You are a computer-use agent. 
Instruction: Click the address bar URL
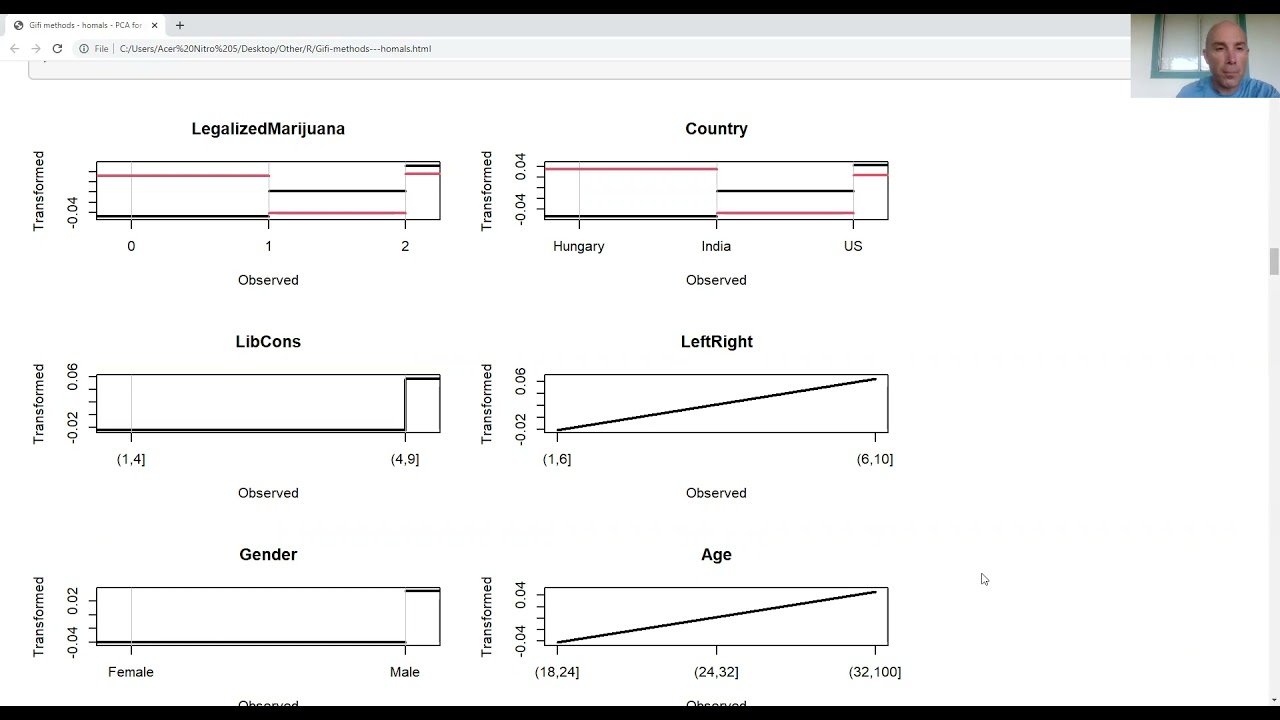coord(275,48)
